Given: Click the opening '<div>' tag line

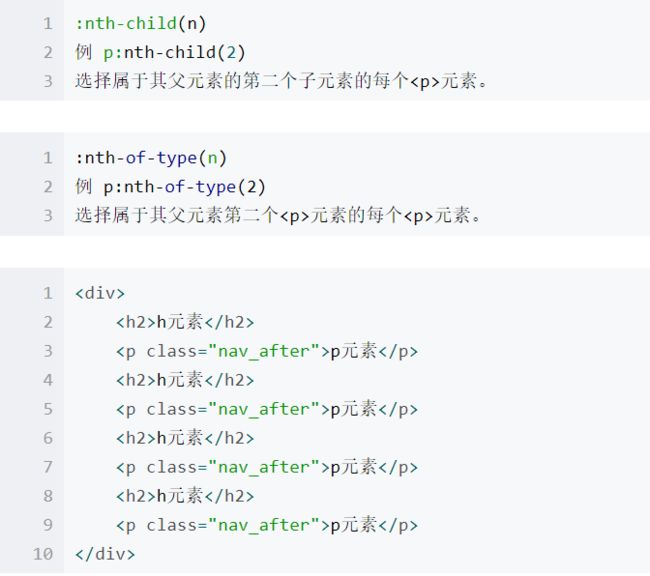Looking at the screenshot, I should tap(100, 294).
